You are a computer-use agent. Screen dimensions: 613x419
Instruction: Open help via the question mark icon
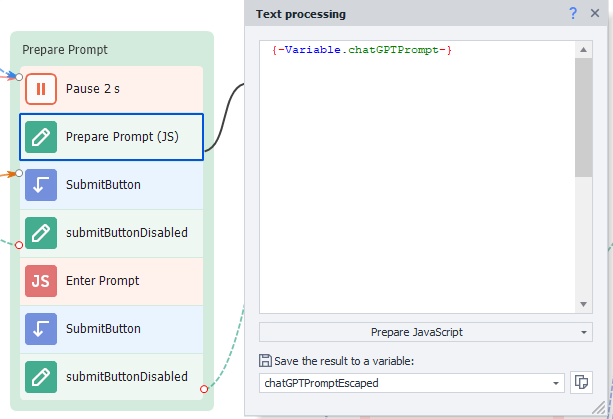coord(573,13)
